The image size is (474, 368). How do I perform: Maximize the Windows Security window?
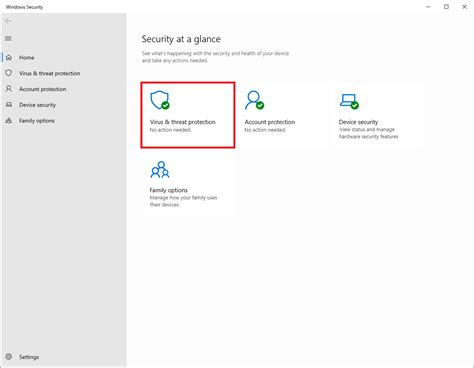pyautogui.click(x=446, y=7)
